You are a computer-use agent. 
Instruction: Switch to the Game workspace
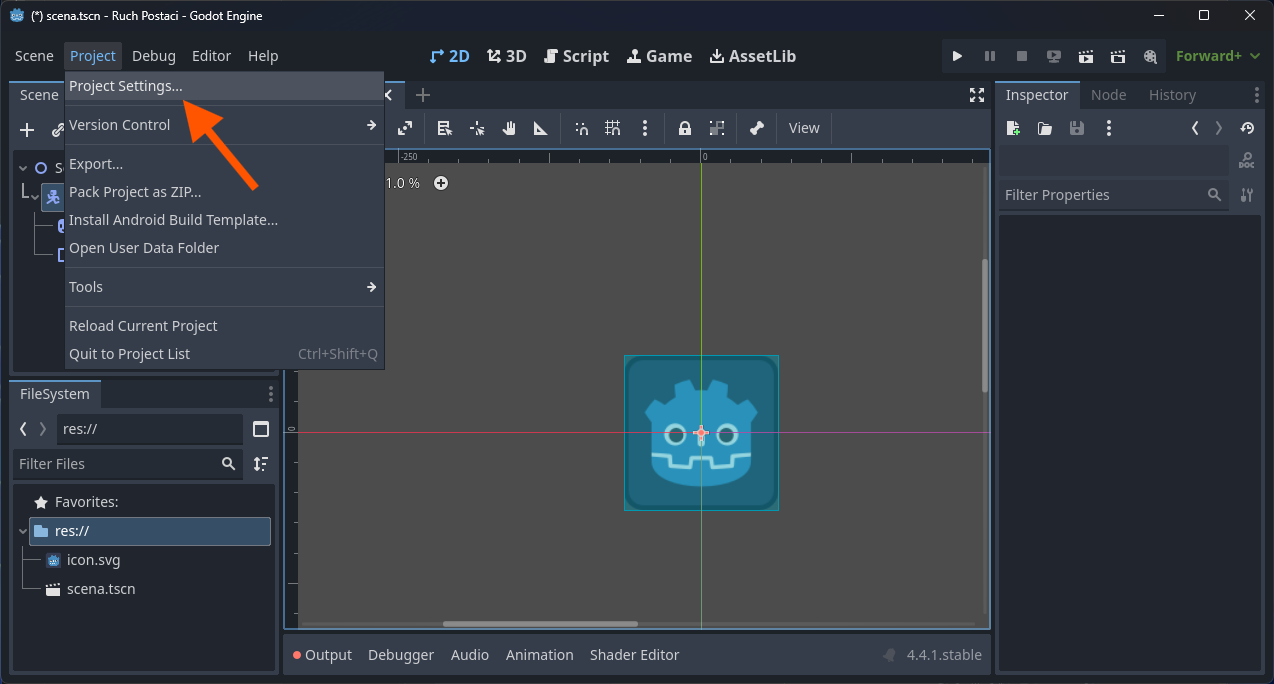pos(659,56)
